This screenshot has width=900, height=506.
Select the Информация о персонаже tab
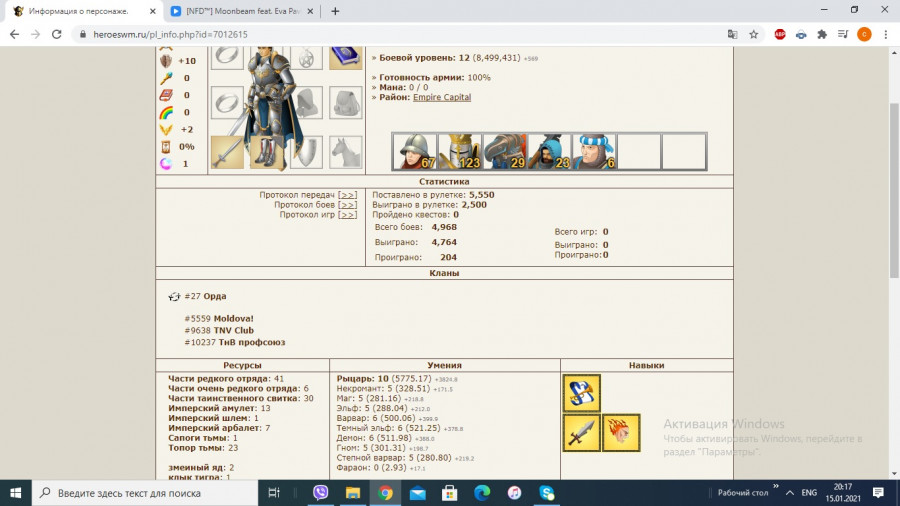(80, 11)
